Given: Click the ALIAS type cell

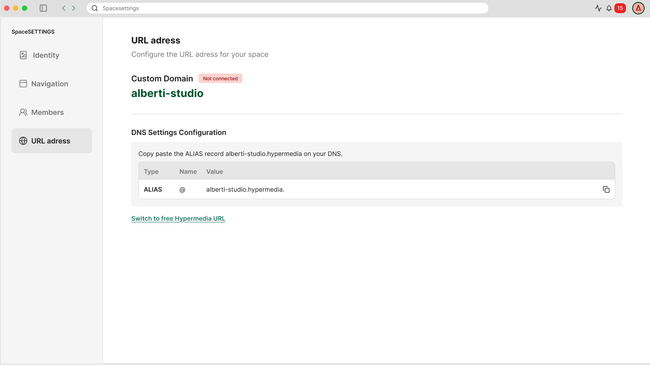Looking at the screenshot, I should pos(153,190).
